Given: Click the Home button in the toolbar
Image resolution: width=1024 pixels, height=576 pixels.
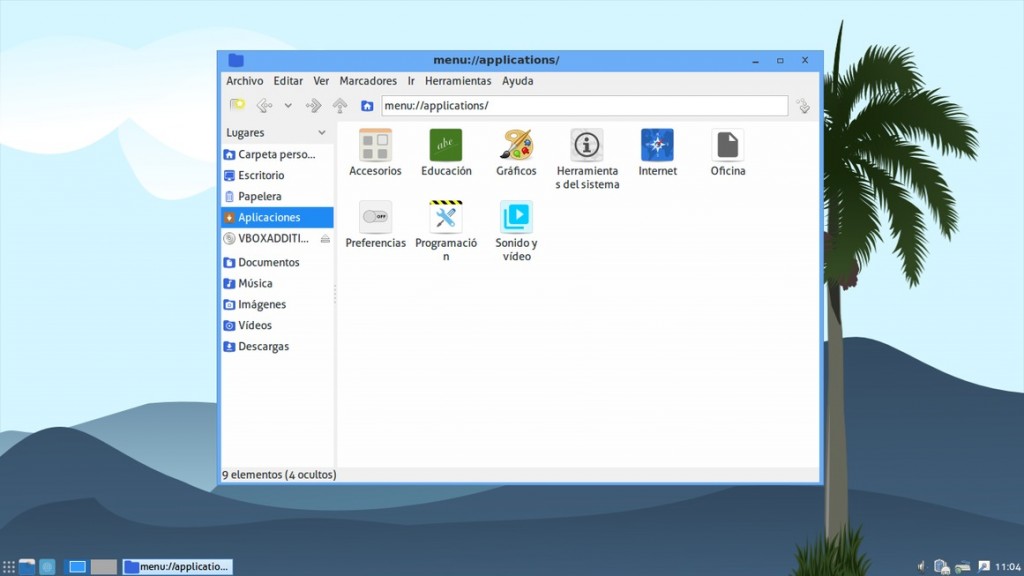Looking at the screenshot, I should [368, 105].
